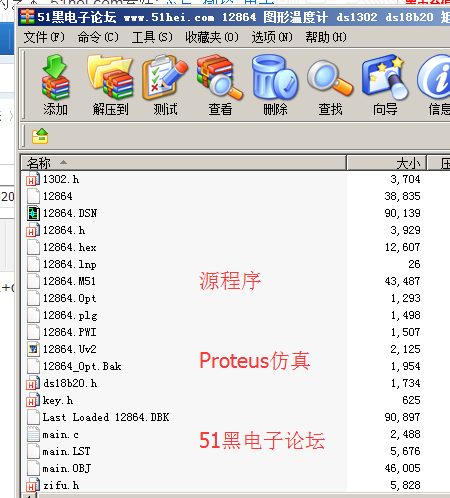Sort files by 大小 column header

387,163
